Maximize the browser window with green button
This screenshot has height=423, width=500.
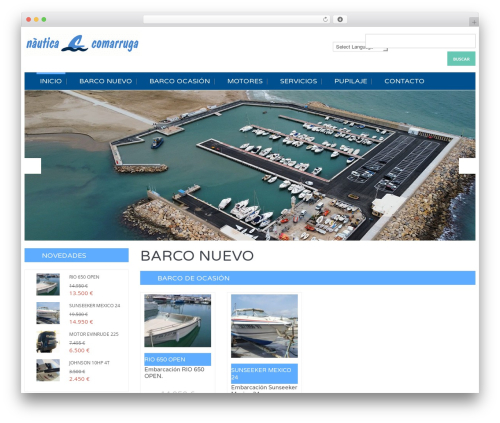point(44,19)
